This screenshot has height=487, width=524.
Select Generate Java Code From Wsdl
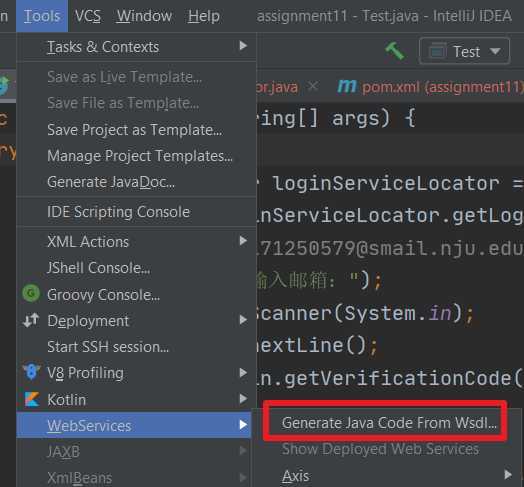pos(389,422)
